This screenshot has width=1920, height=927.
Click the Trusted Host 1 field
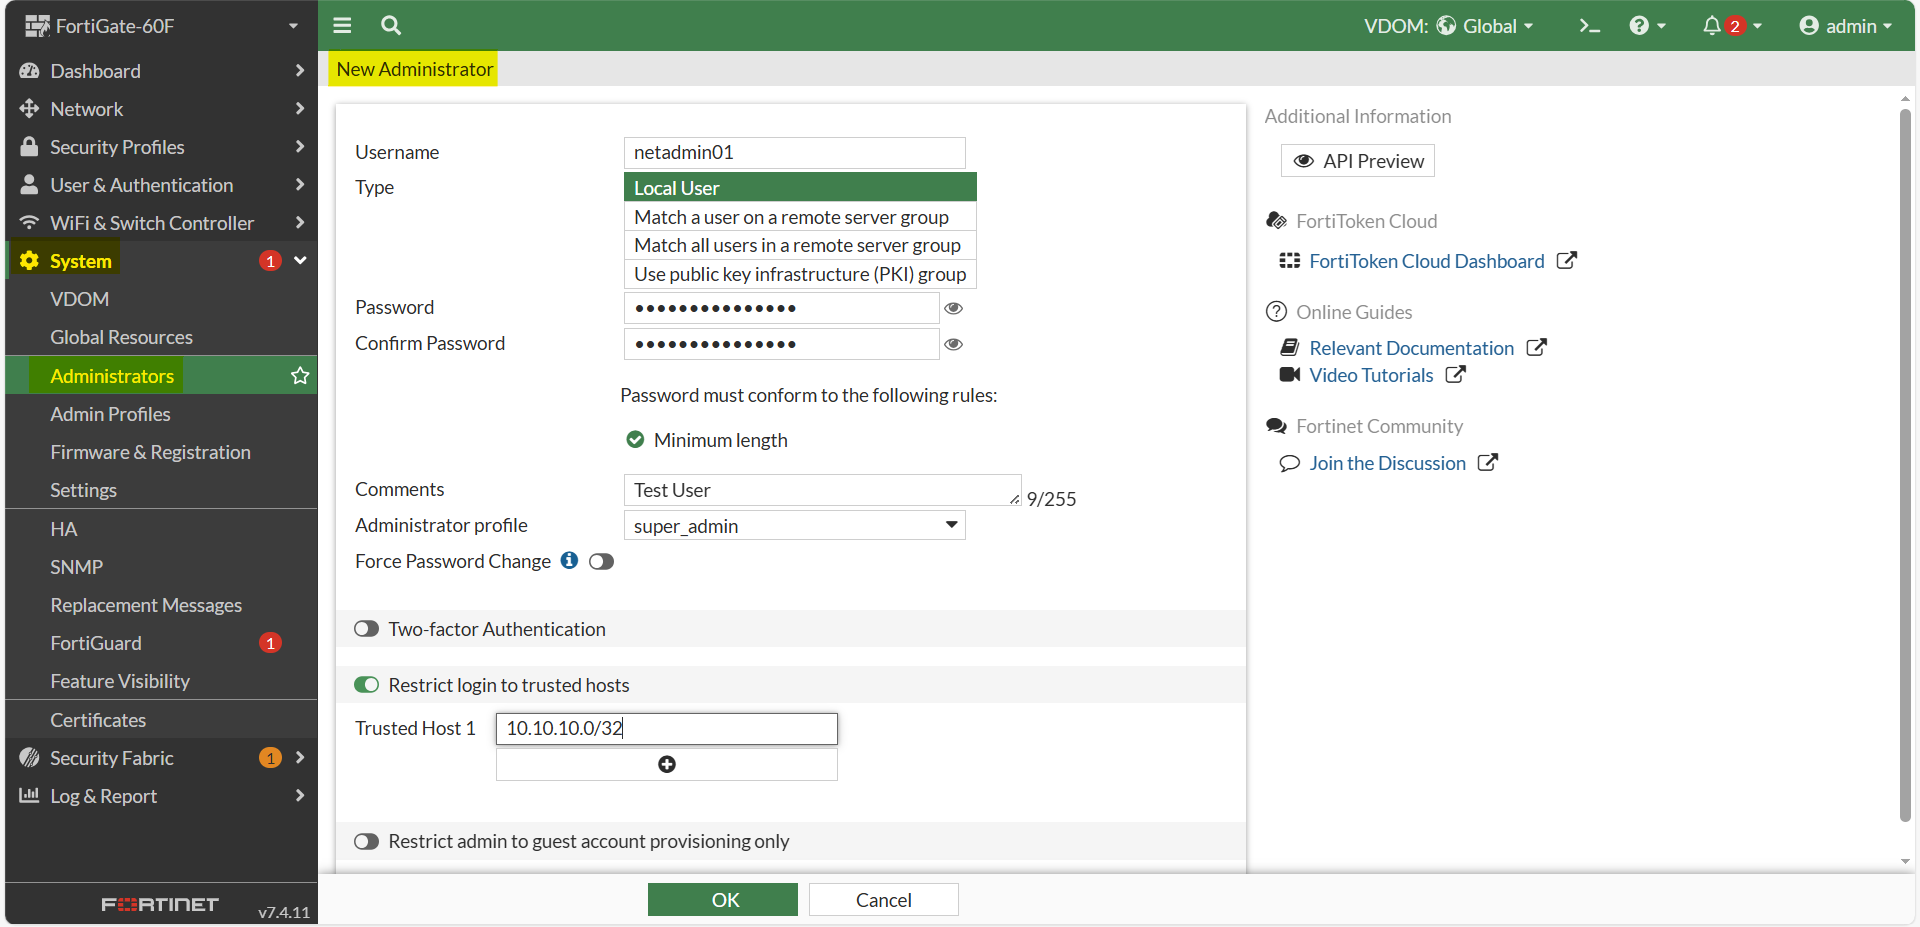[667, 729]
